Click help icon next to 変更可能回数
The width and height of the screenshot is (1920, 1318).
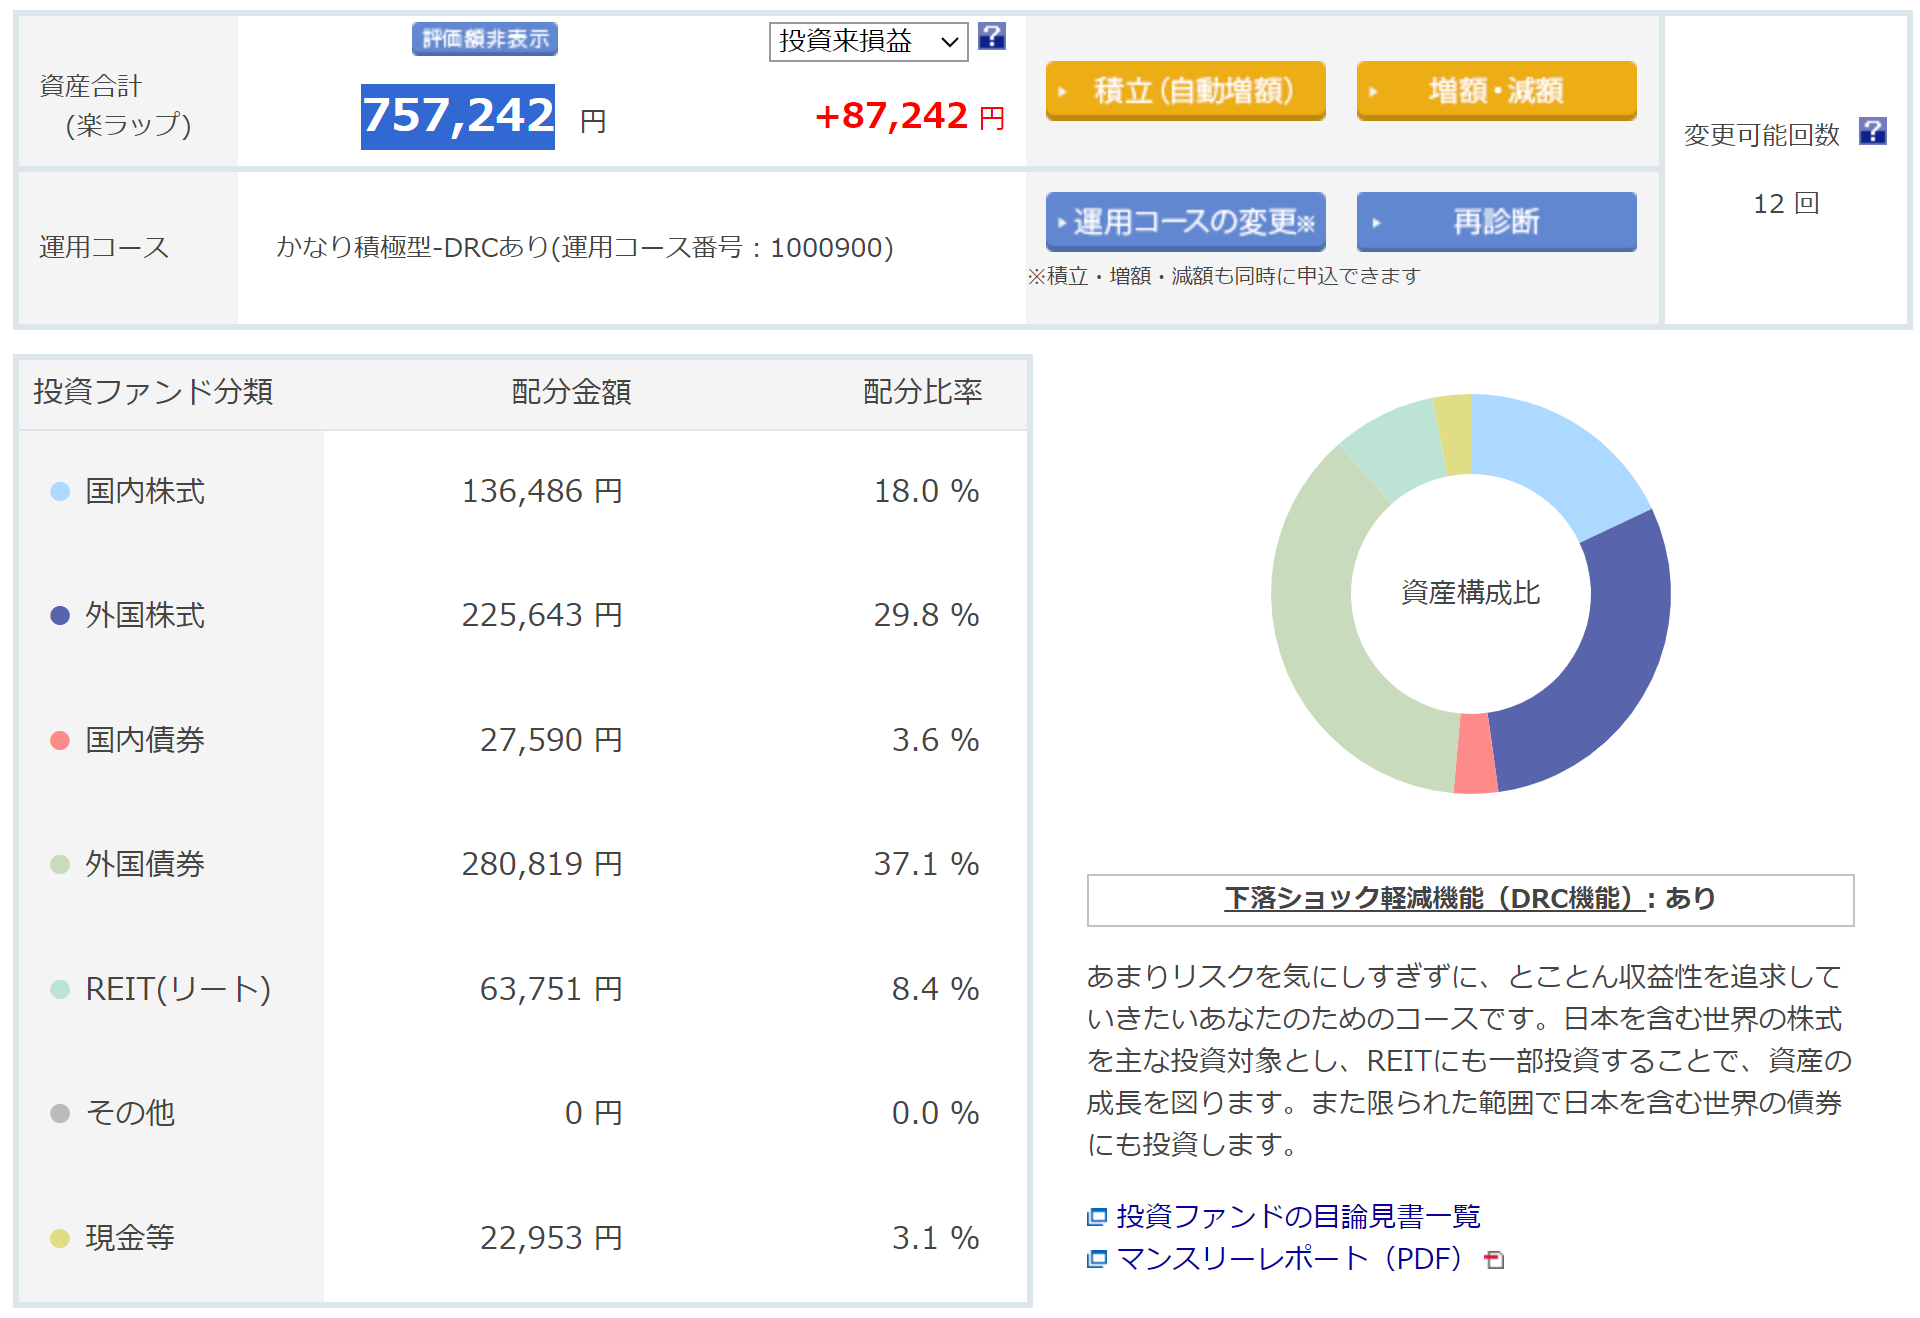(x=1872, y=131)
